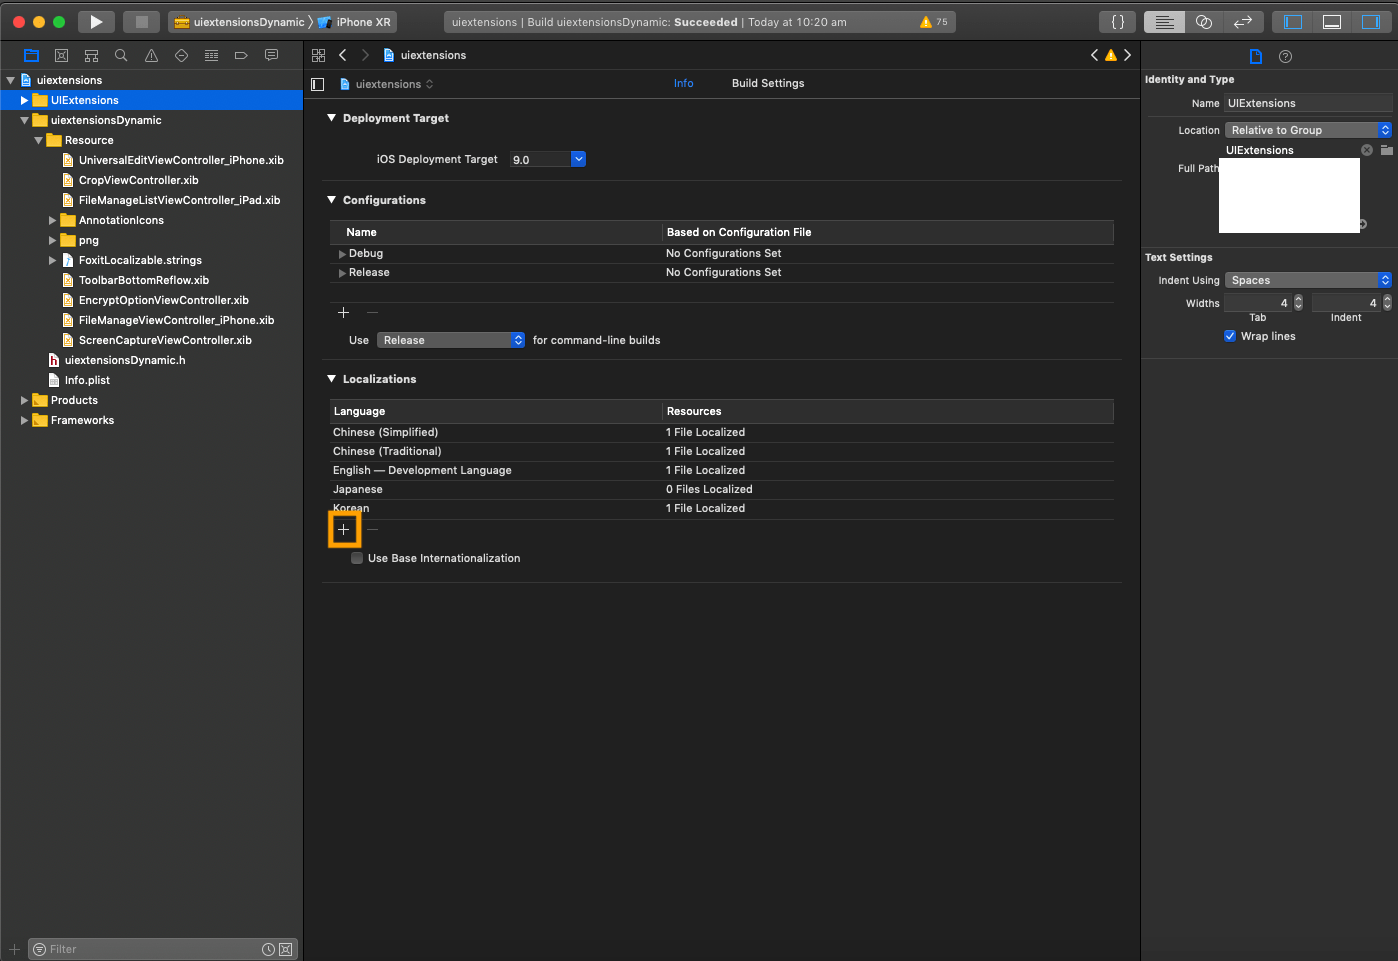
Task: Expand the UIExtensions folder in navigator
Action: pos(24,101)
